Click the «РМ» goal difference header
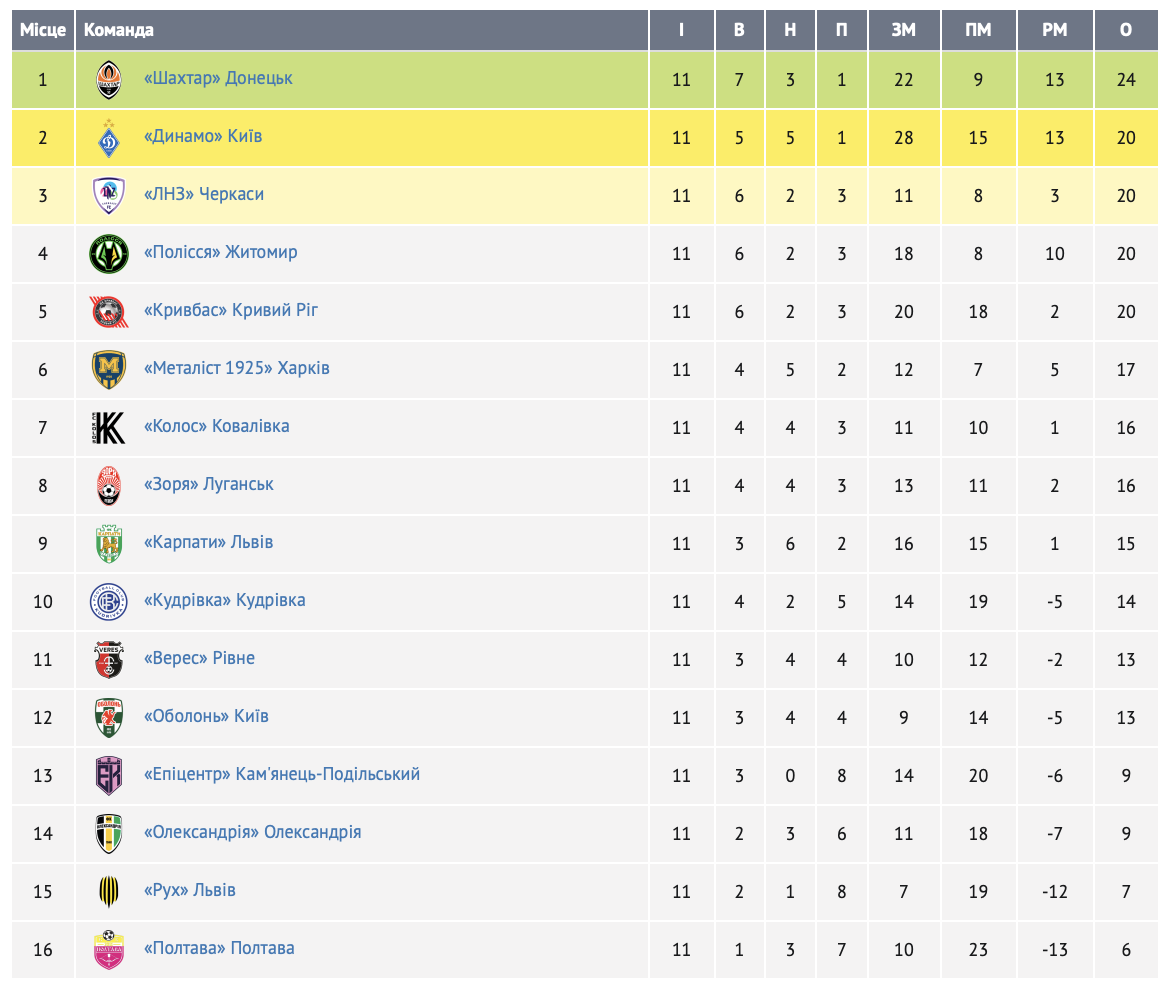The width and height of the screenshot is (1170, 982). pyautogui.click(x=1055, y=30)
